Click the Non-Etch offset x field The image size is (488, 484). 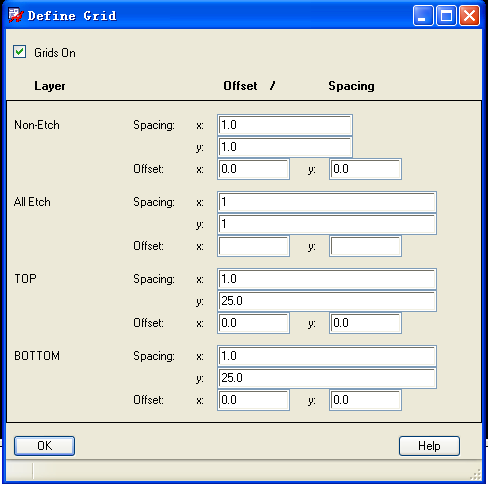[253, 169]
